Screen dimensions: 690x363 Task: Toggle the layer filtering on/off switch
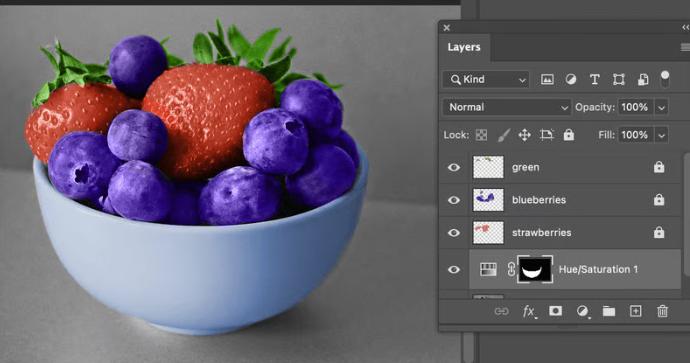click(665, 79)
